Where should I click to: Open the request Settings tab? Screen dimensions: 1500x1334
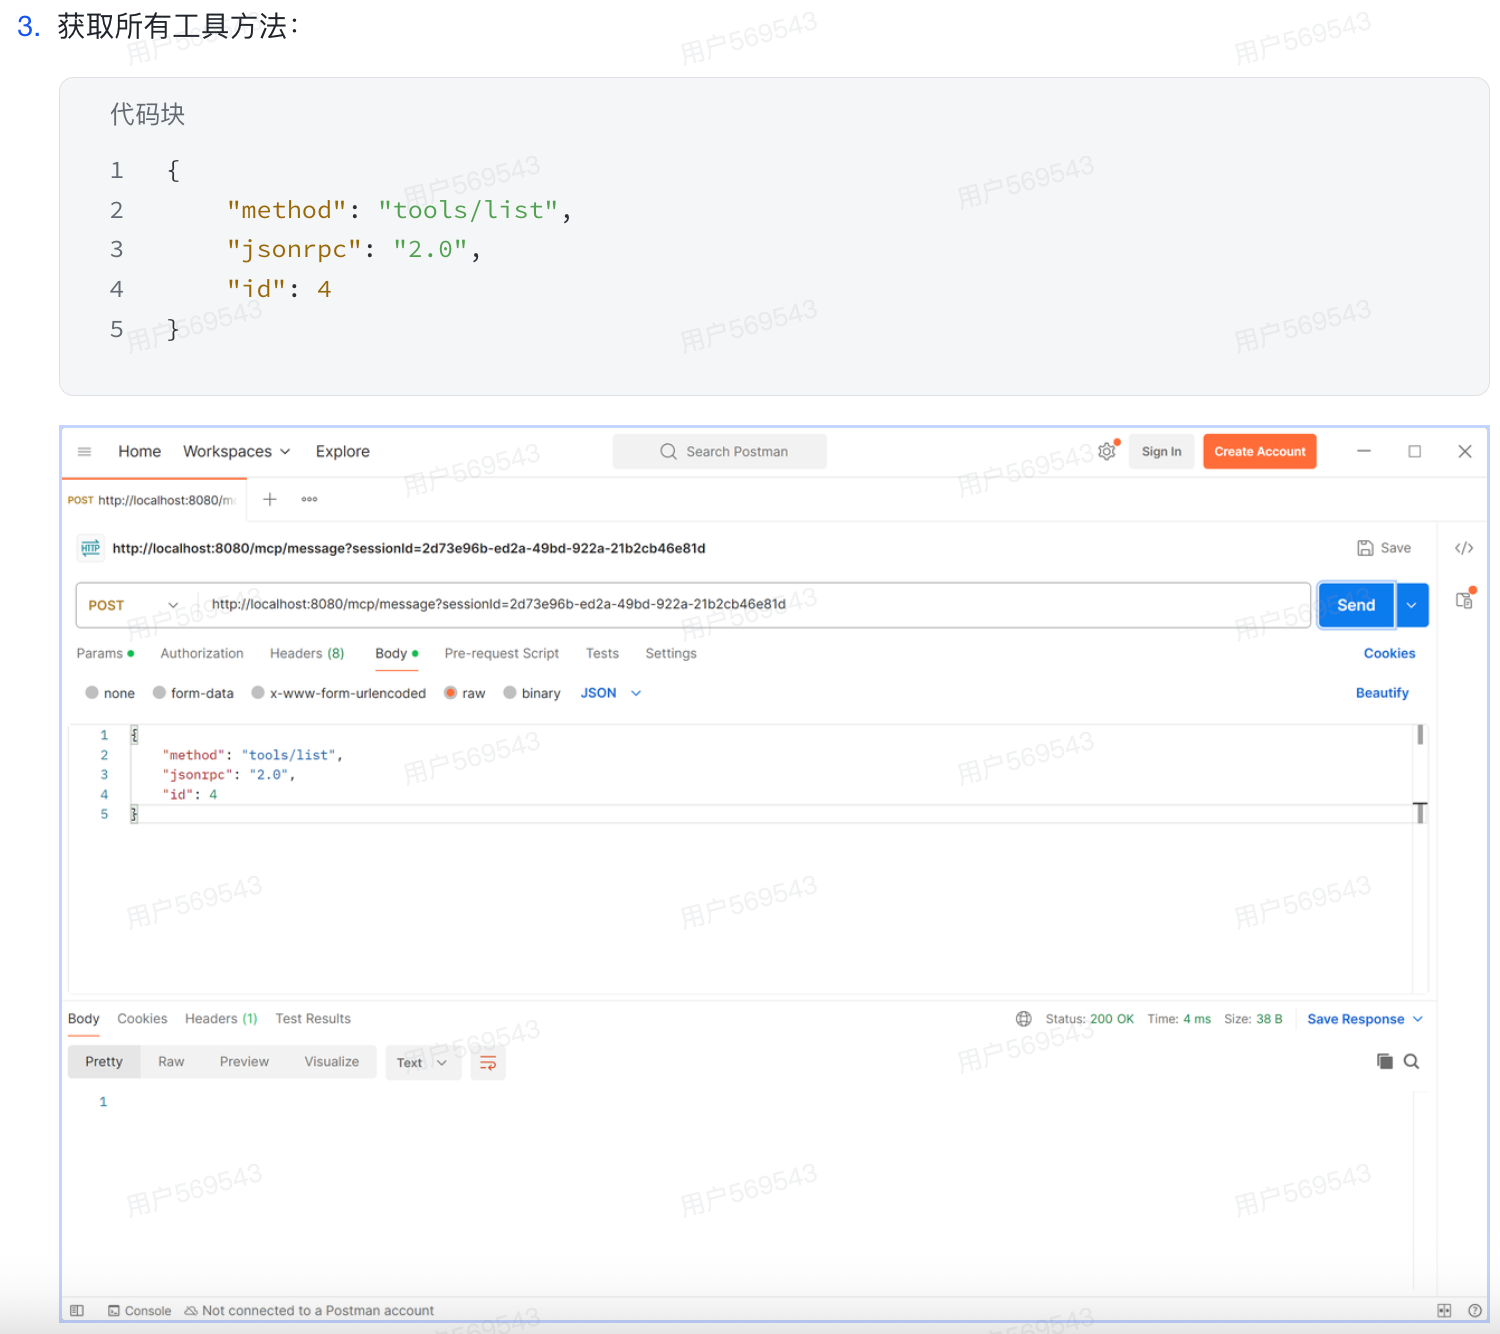point(671,654)
